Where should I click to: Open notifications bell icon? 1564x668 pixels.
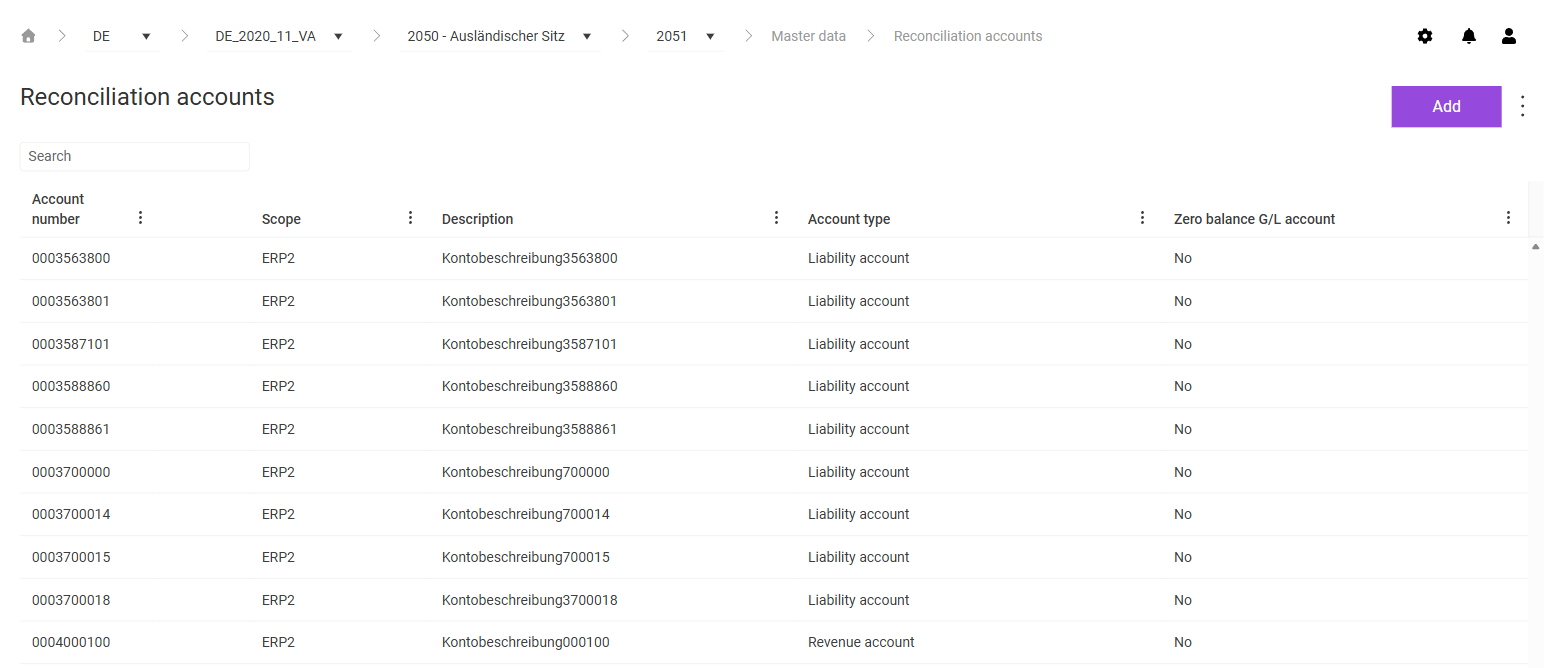[1469, 36]
